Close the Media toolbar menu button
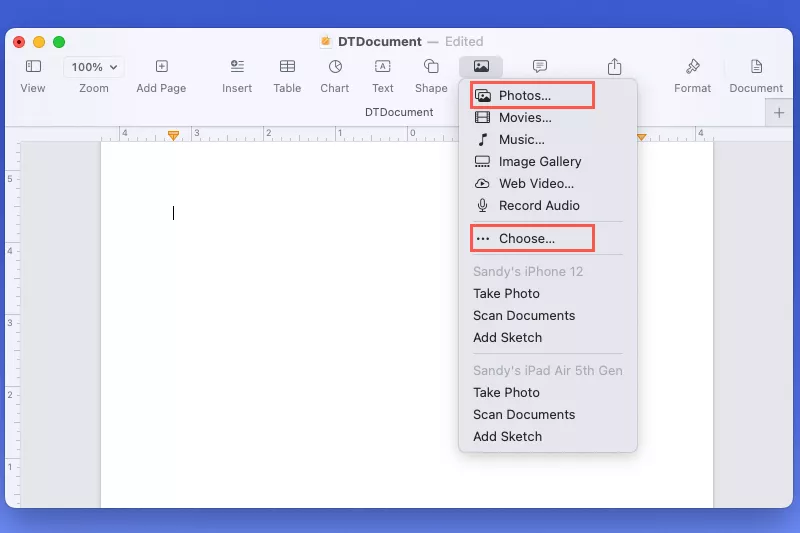This screenshot has width=800, height=533. (481, 66)
